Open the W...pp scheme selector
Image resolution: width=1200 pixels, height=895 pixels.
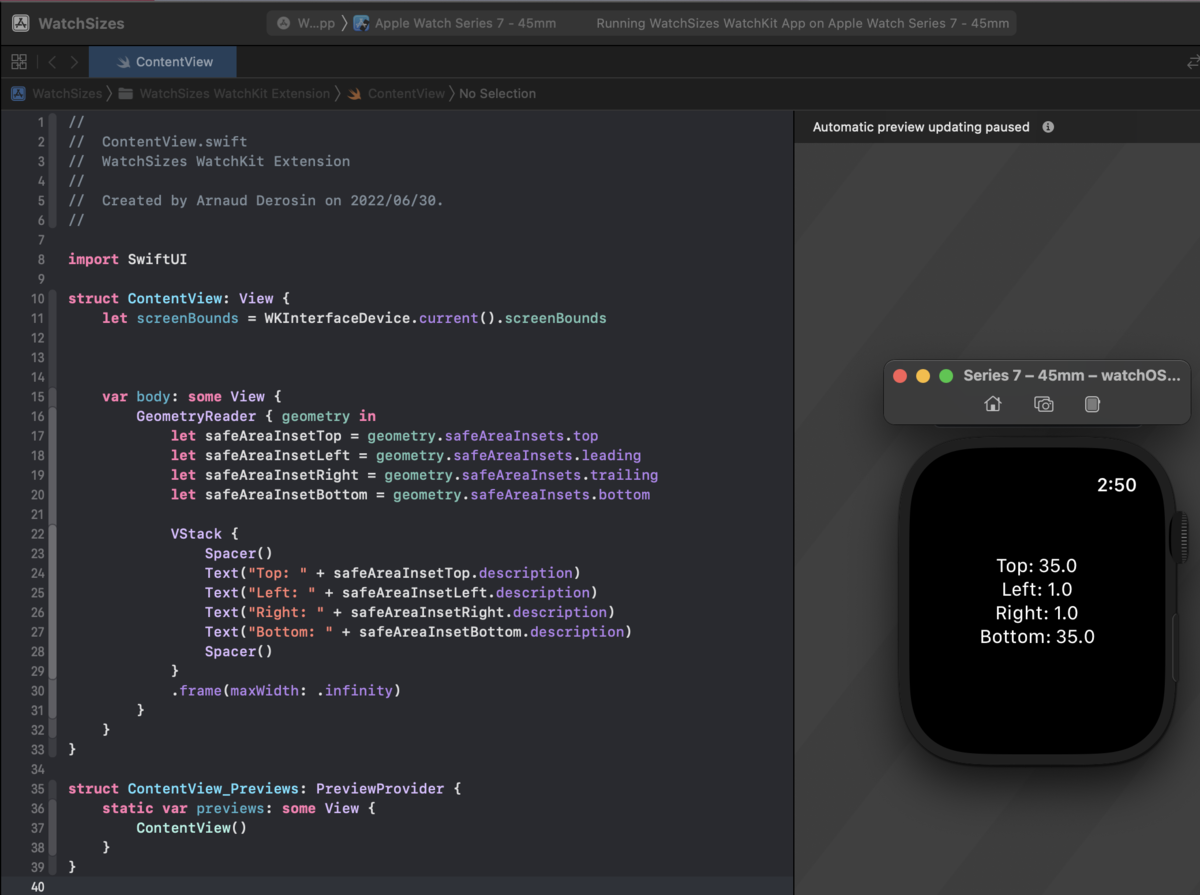[x=306, y=23]
